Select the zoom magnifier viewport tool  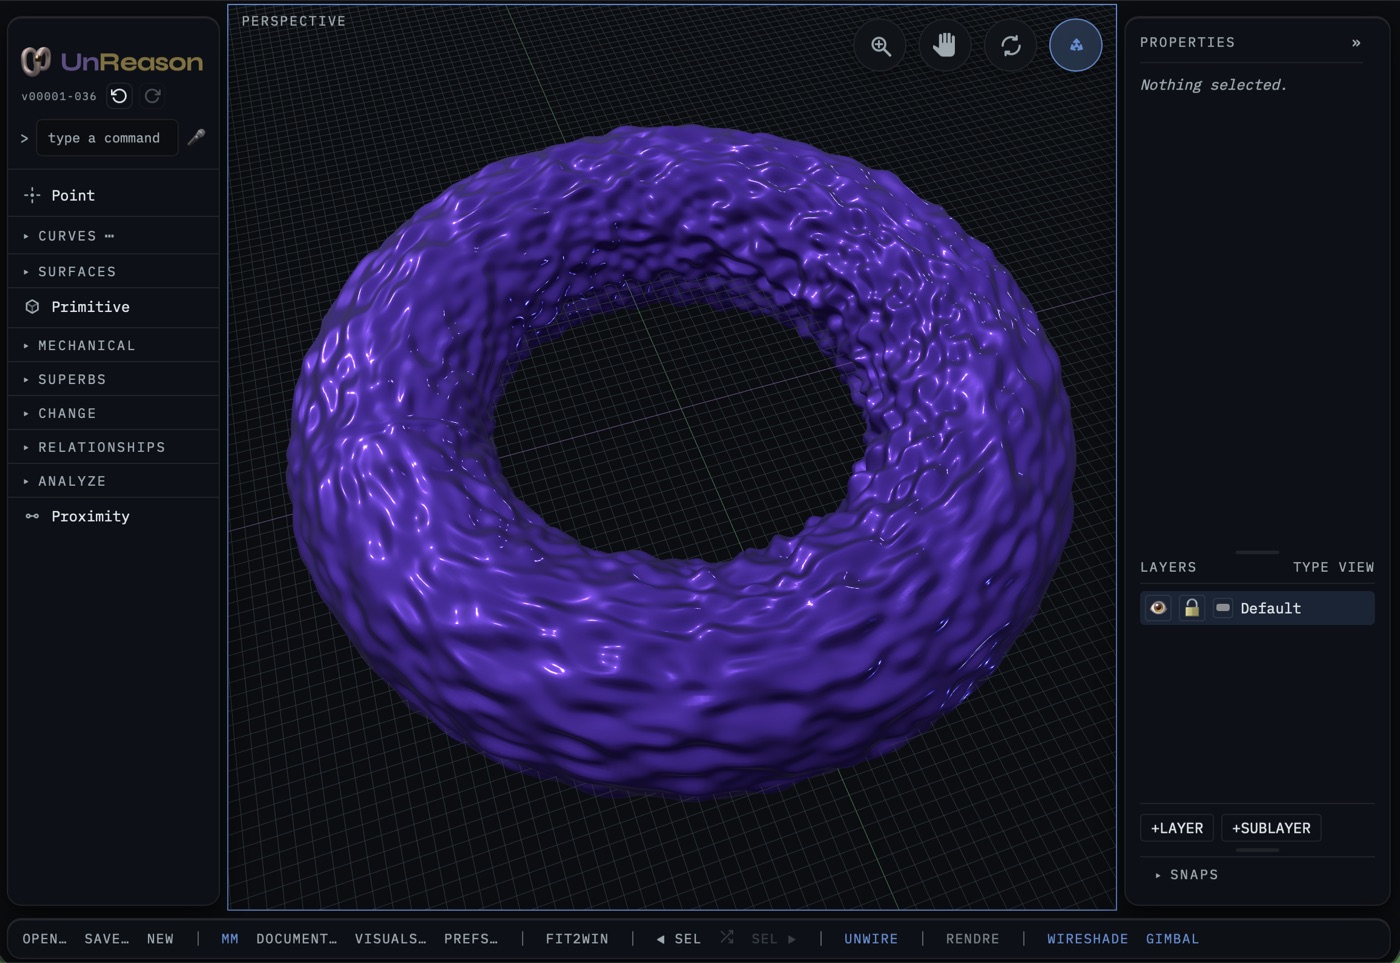[x=880, y=45]
